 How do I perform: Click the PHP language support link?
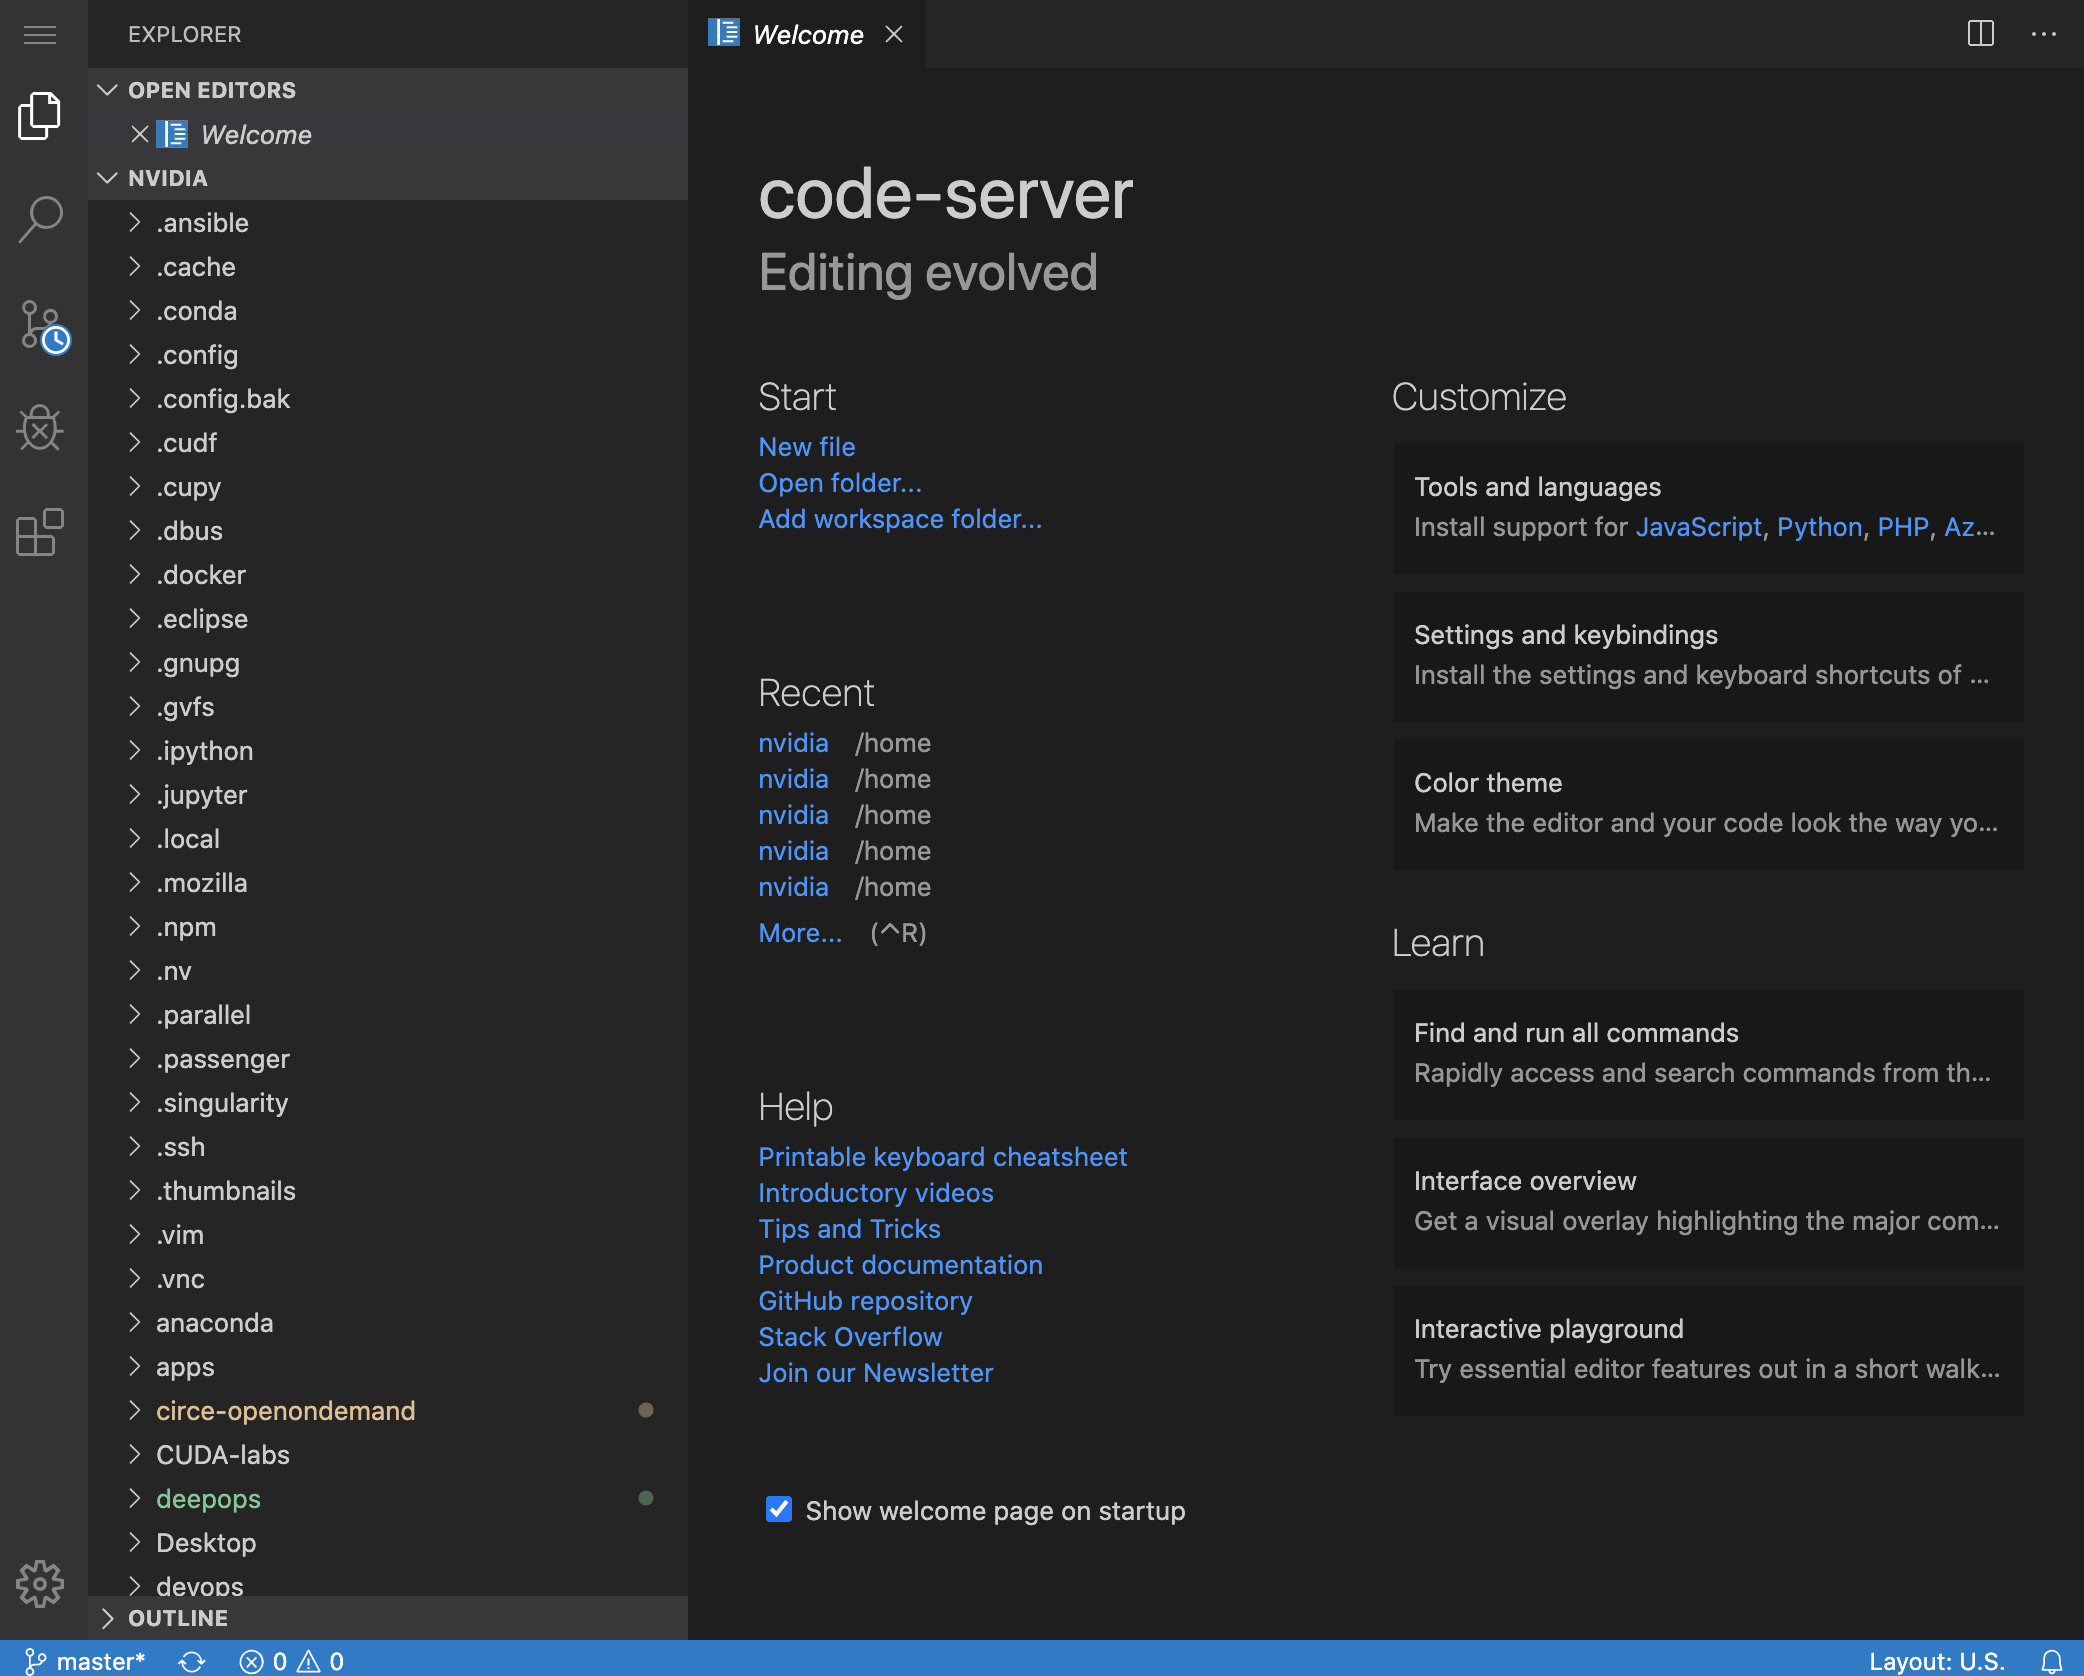[x=1903, y=527]
